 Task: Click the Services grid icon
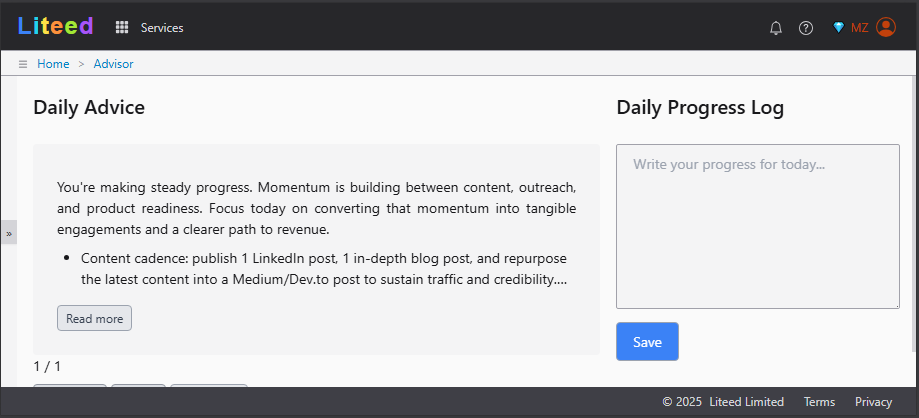pyautogui.click(x=122, y=28)
